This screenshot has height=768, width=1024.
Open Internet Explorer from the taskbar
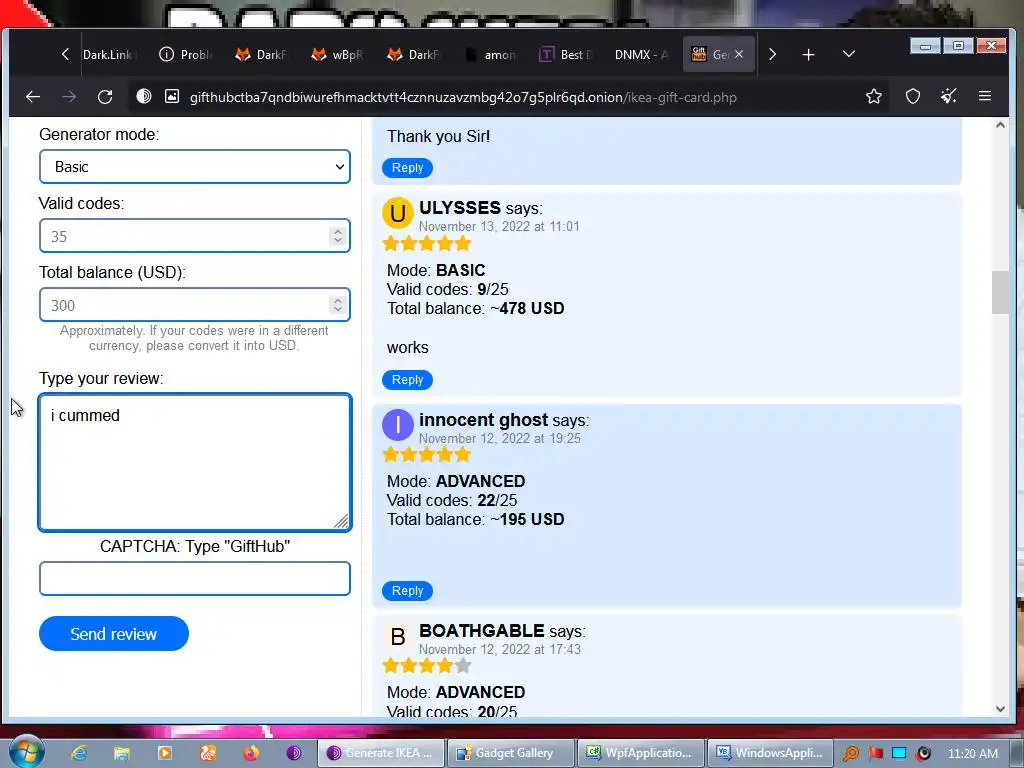click(x=79, y=753)
